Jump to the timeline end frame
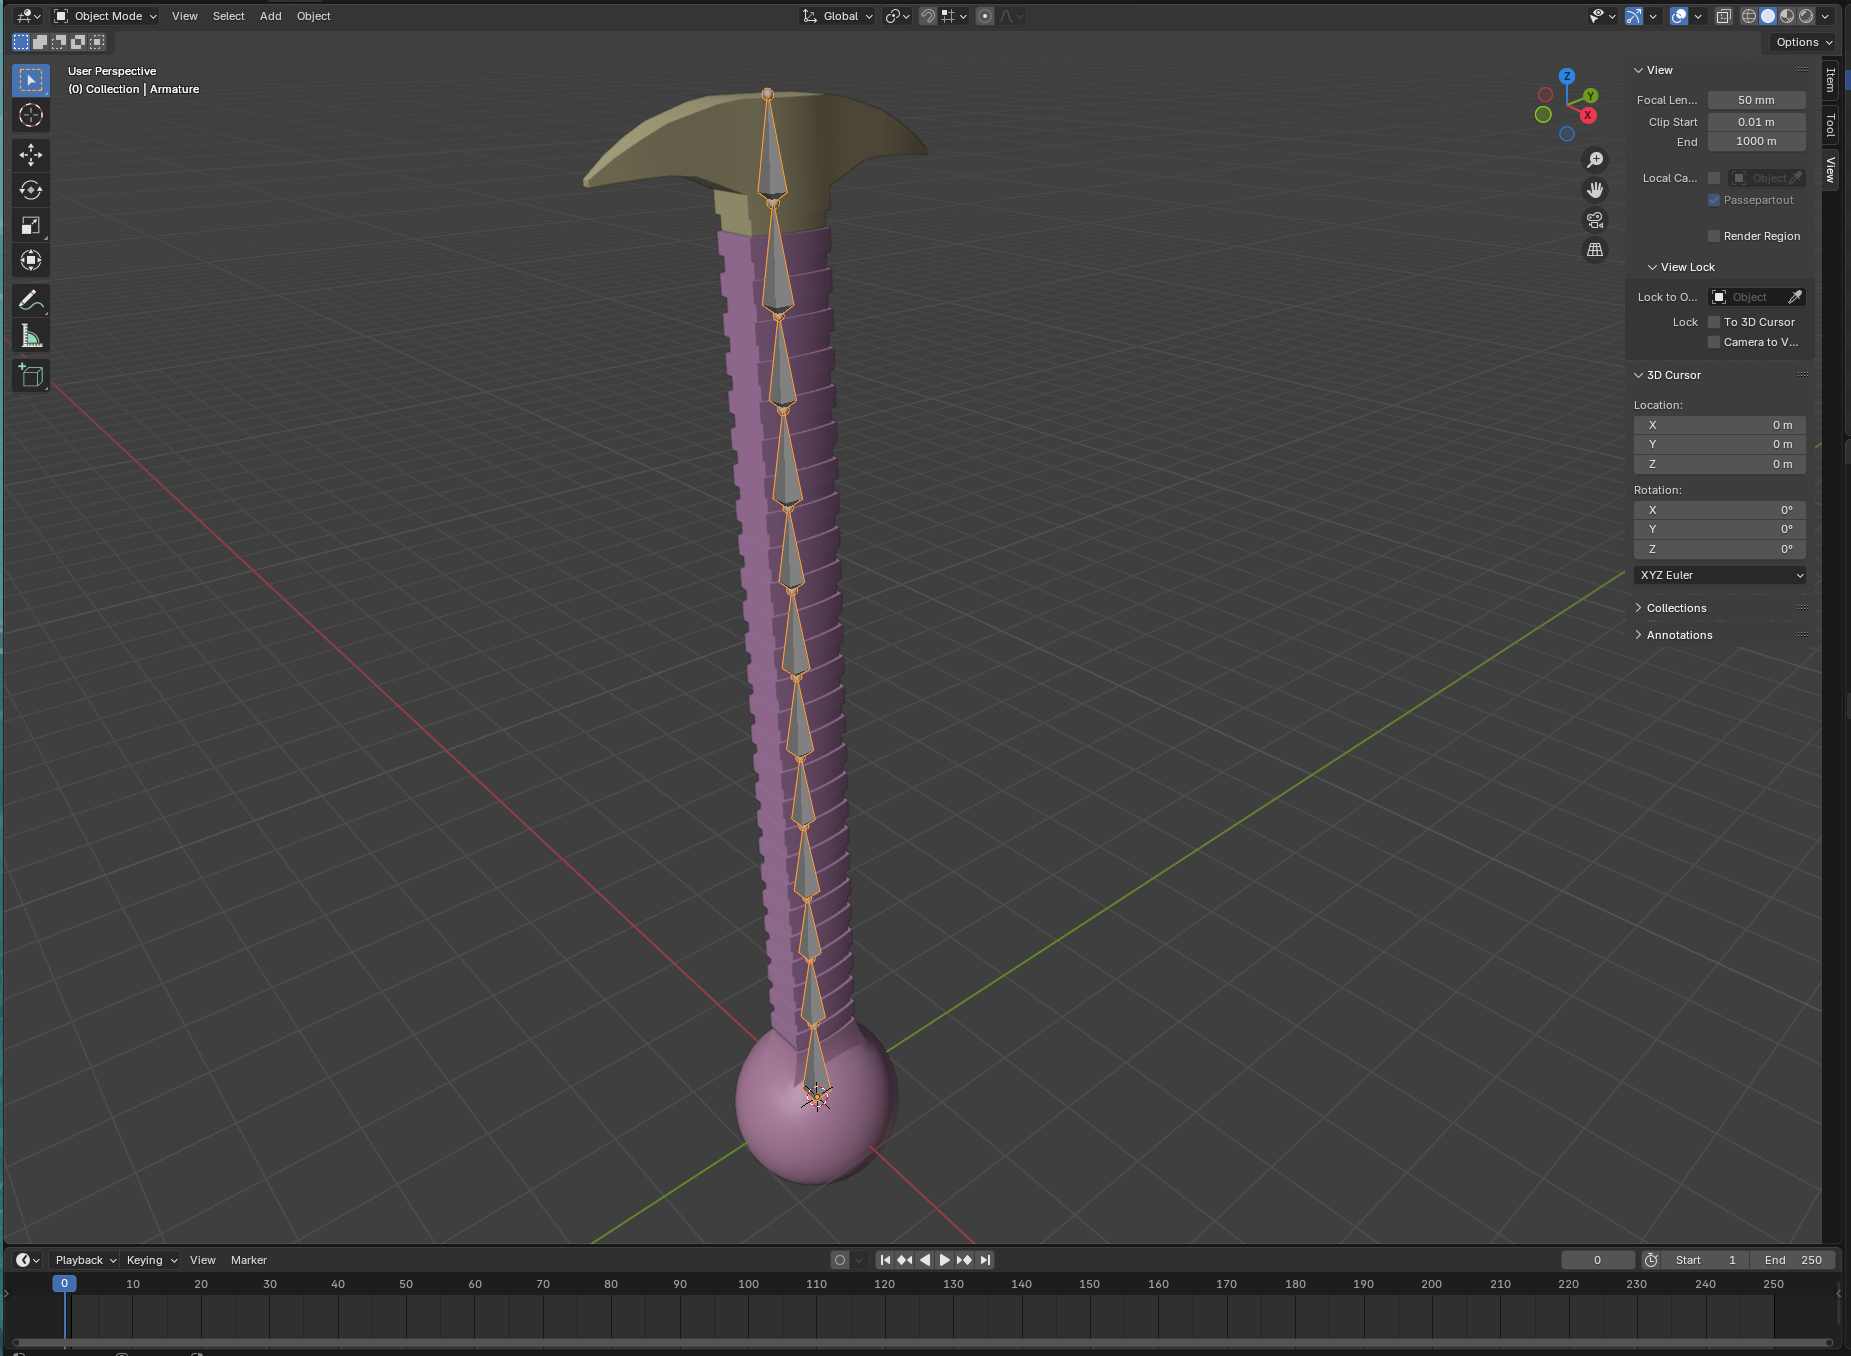The width and height of the screenshot is (1851, 1356). click(985, 1260)
